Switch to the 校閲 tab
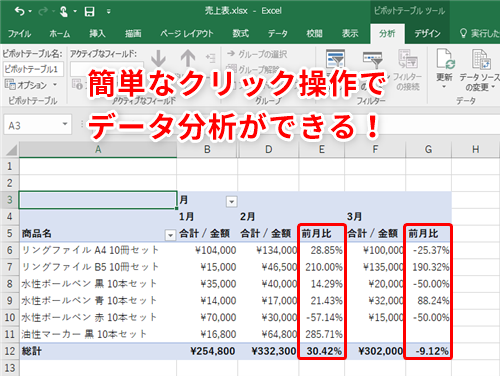The image size is (500, 376). coord(314,34)
